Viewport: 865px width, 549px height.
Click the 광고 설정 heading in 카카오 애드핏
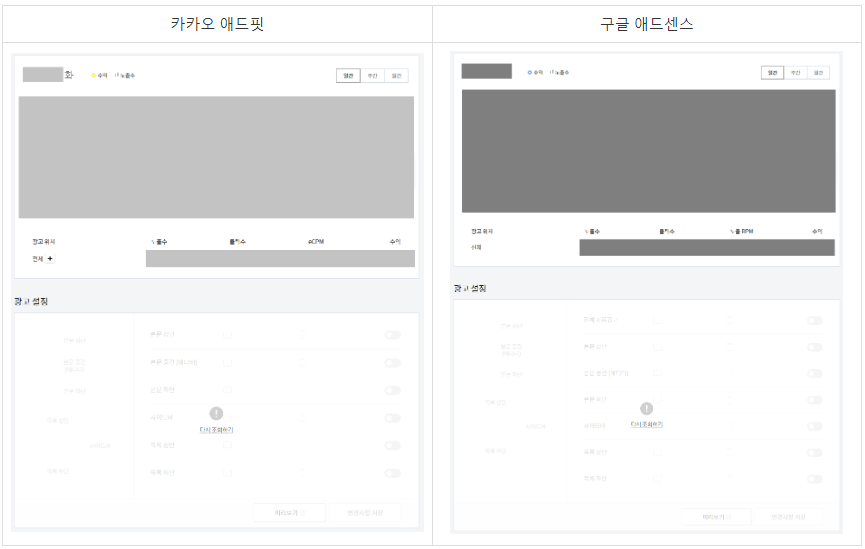tap(31, 301)
